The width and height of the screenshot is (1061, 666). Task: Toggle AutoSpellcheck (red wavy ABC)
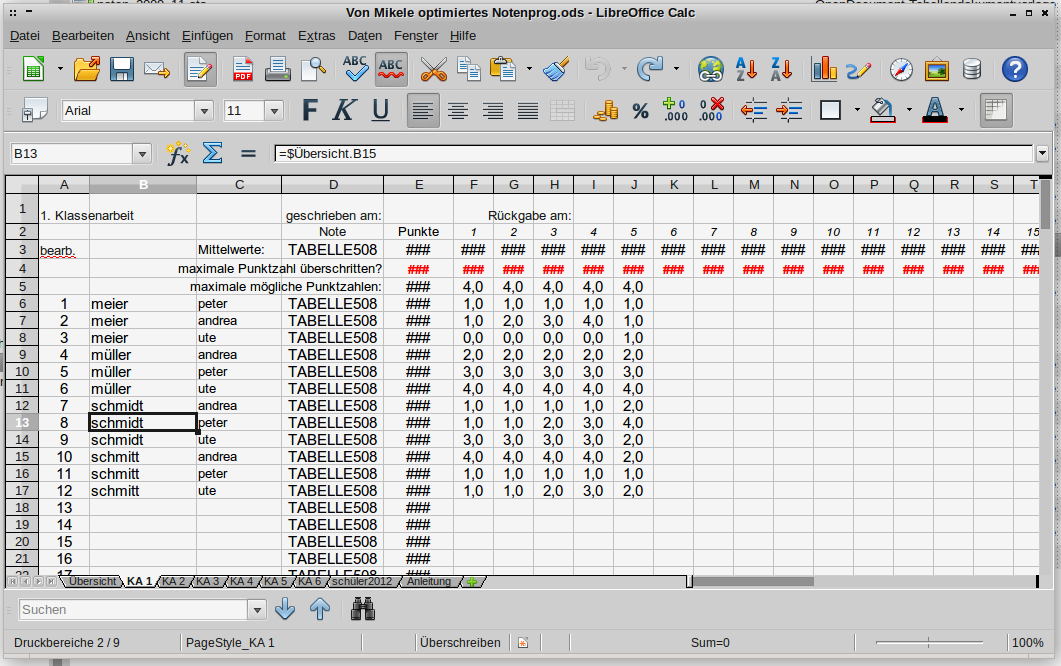click(390, 69)
